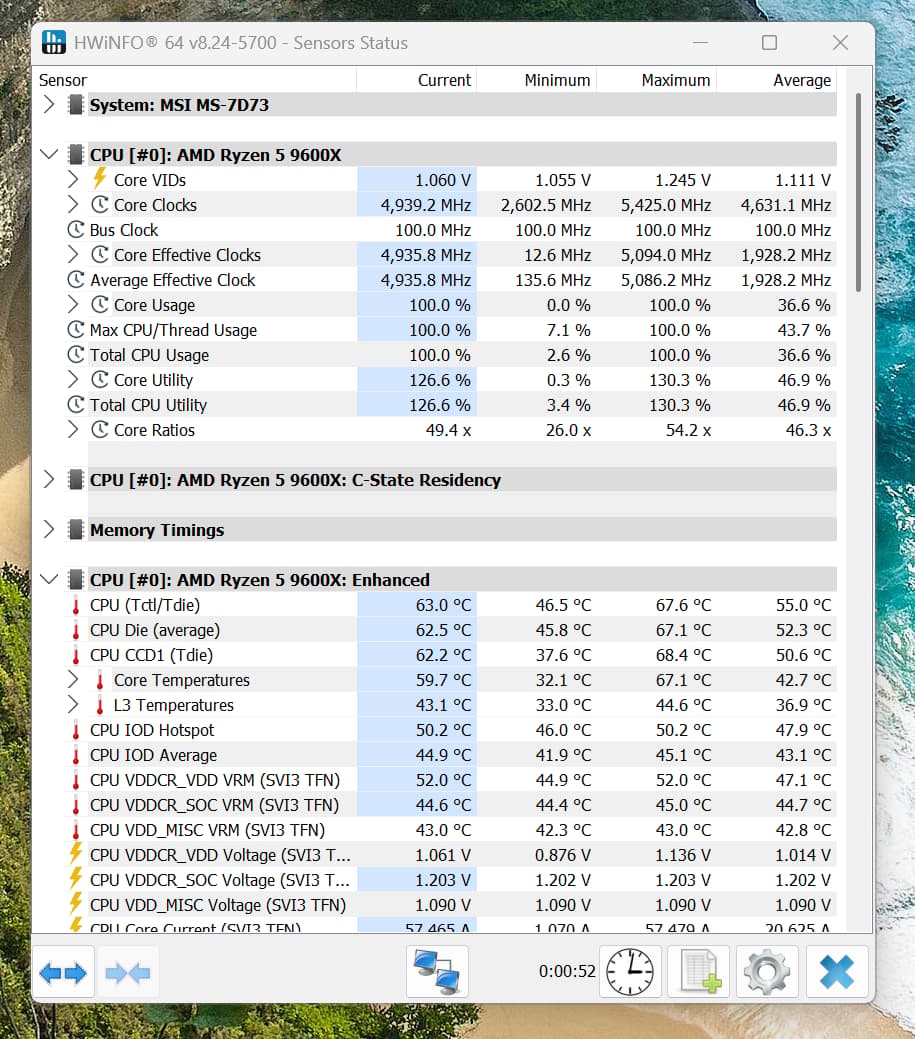
Task: Click thermometer icon beside CPU VDD_MISC VRM
Action: 76,831
